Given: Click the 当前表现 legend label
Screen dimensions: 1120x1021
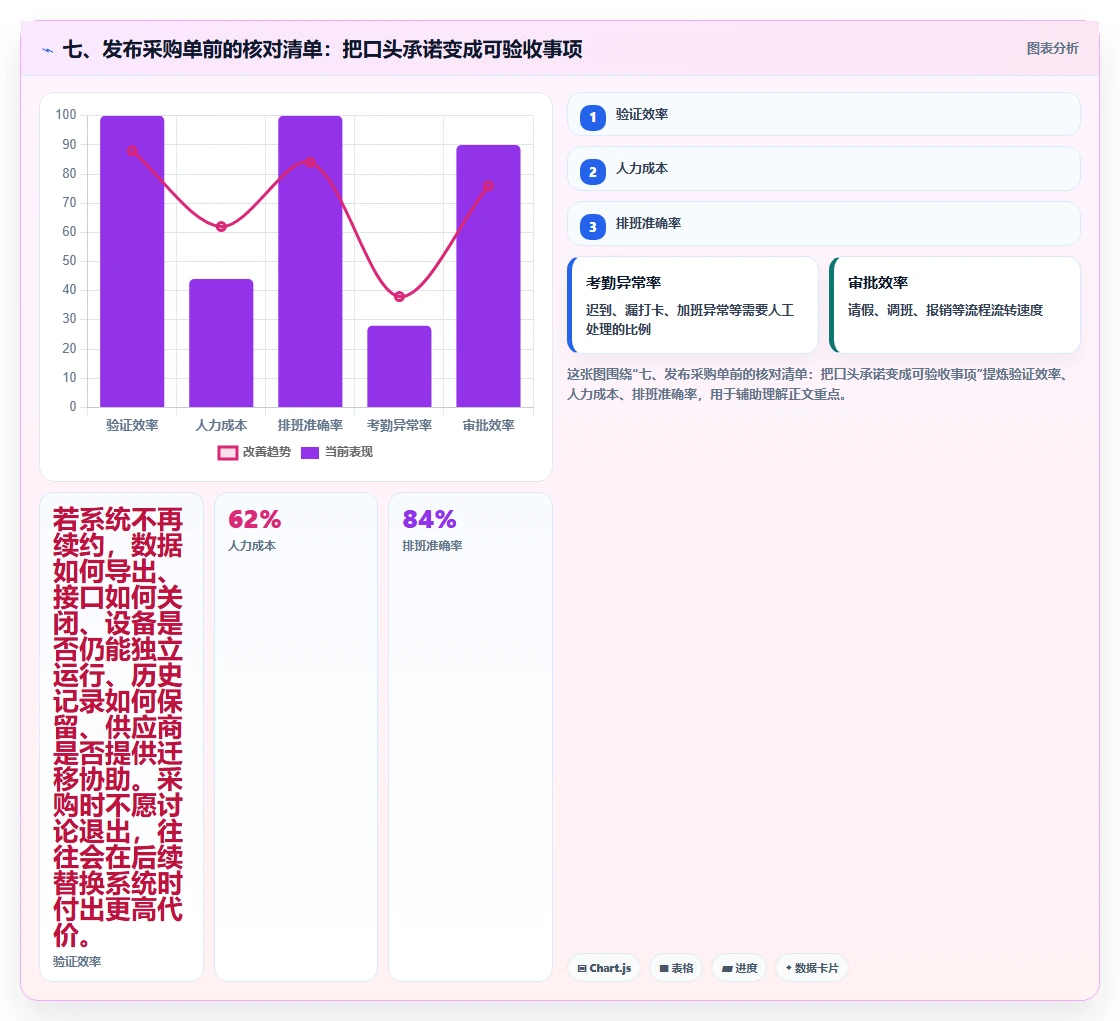Looking at the screenshot, I should click(349, 452).
